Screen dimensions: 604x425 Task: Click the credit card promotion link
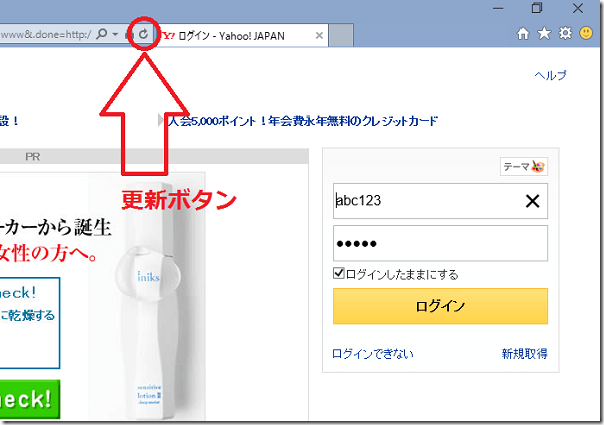pyautogui.click(x=302, y=121)
